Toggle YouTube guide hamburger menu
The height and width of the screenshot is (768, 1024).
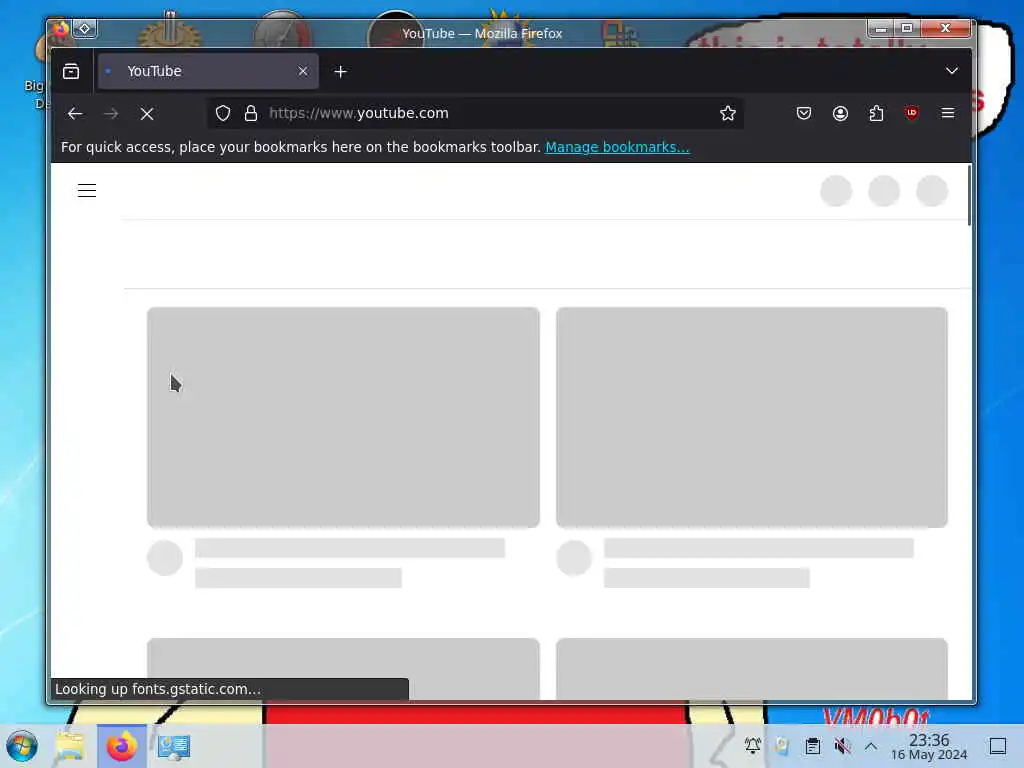tap(87, 190)
